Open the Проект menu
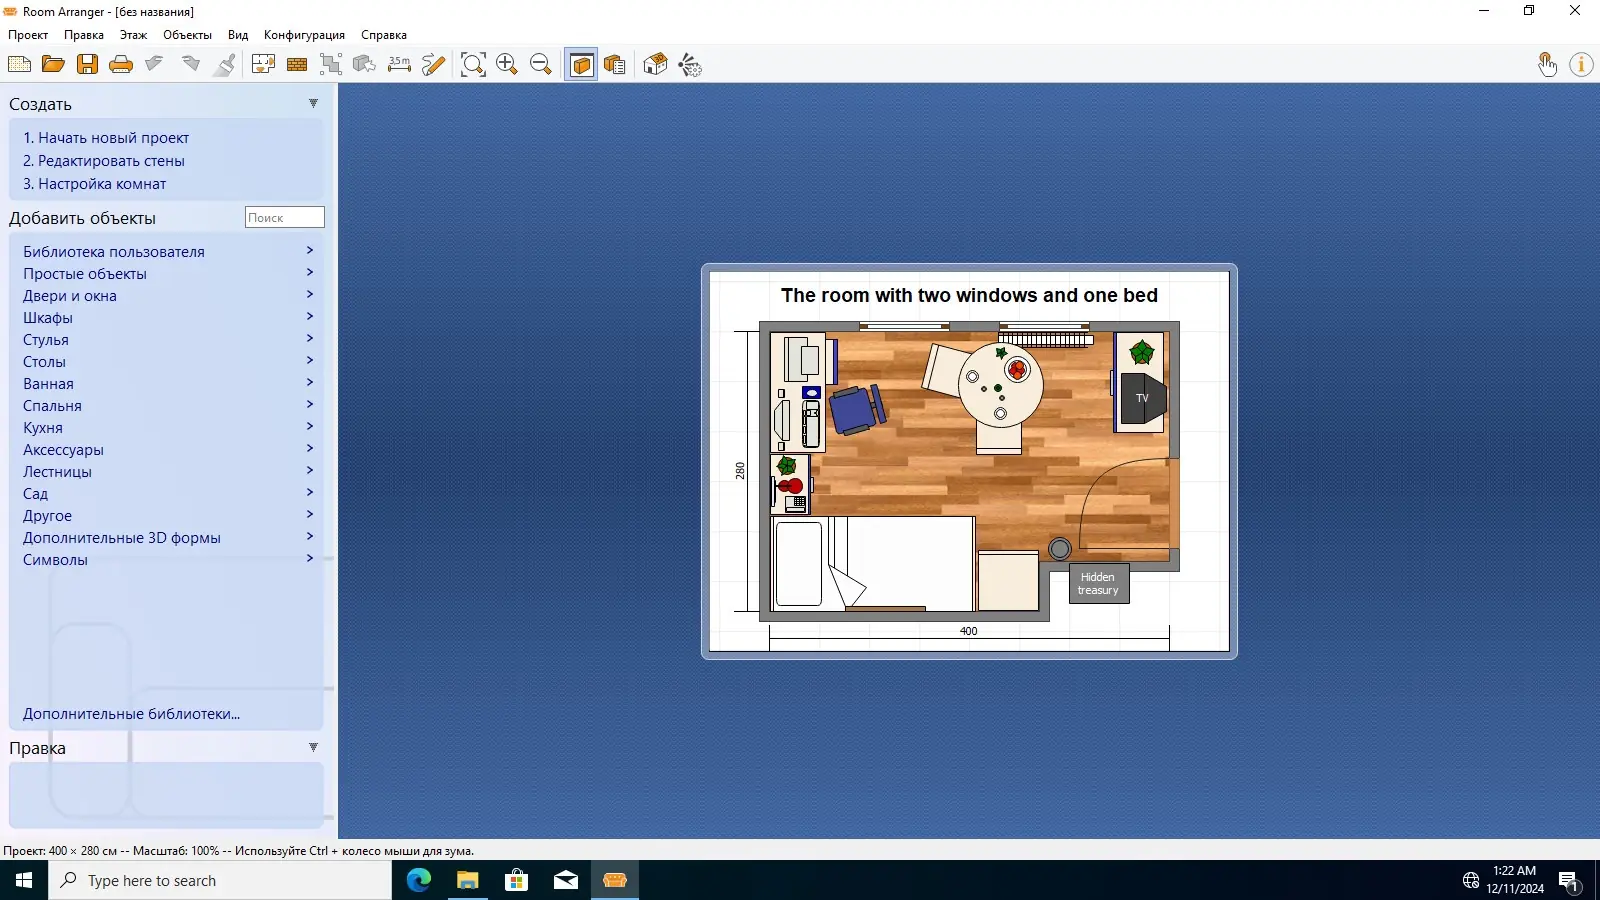This screenshot has height=900, width=1600. point(28,35)
